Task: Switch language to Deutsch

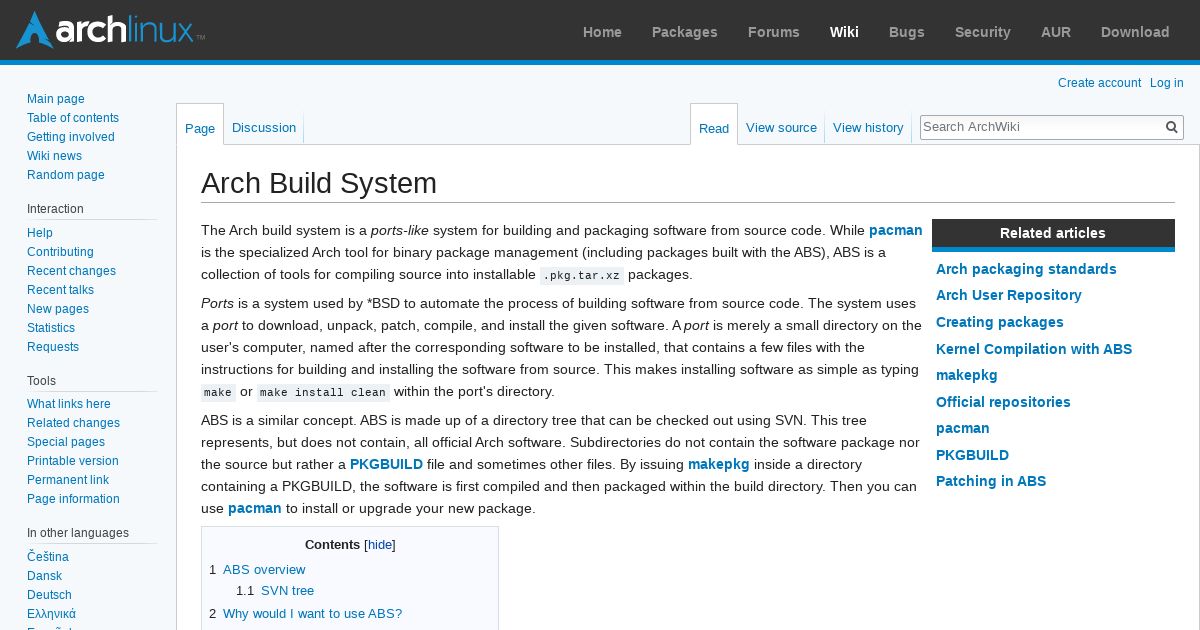Action: click(49, 595)
